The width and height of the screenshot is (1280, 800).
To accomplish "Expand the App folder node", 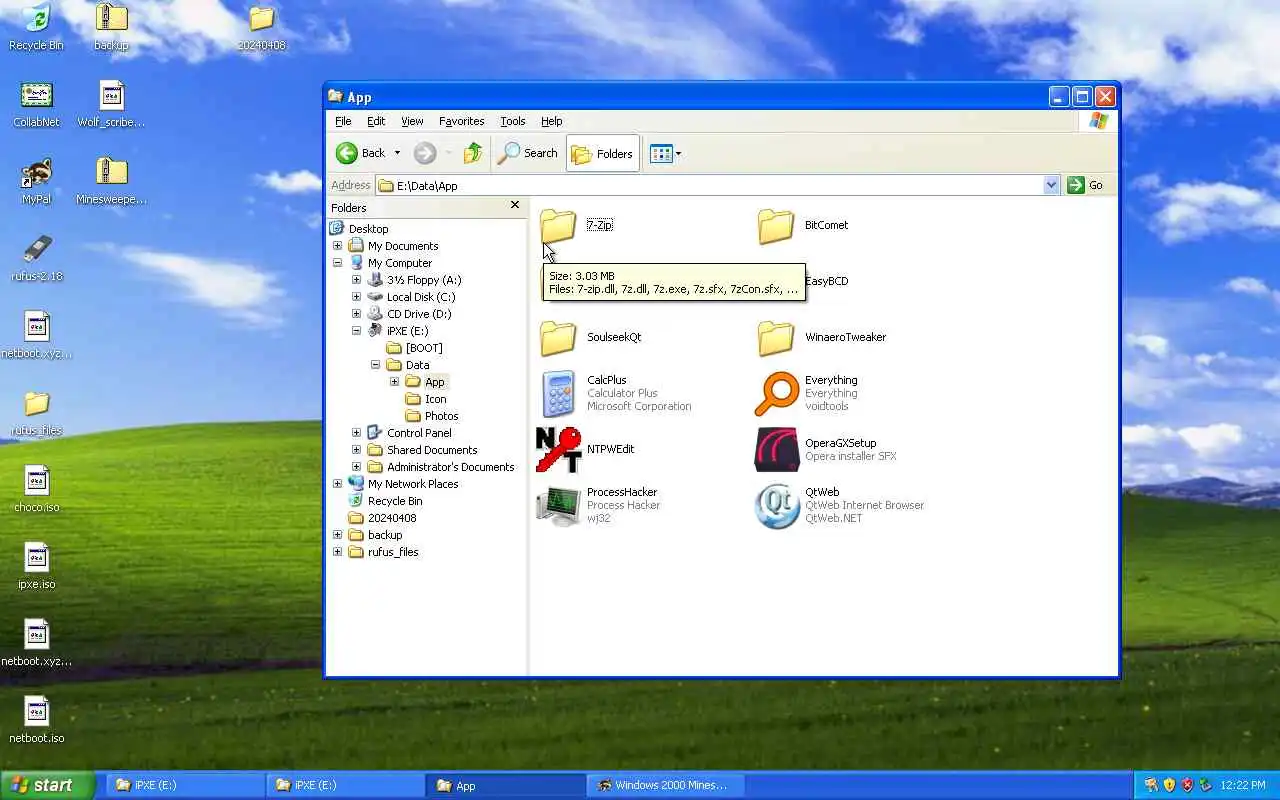I will (394, 382).
